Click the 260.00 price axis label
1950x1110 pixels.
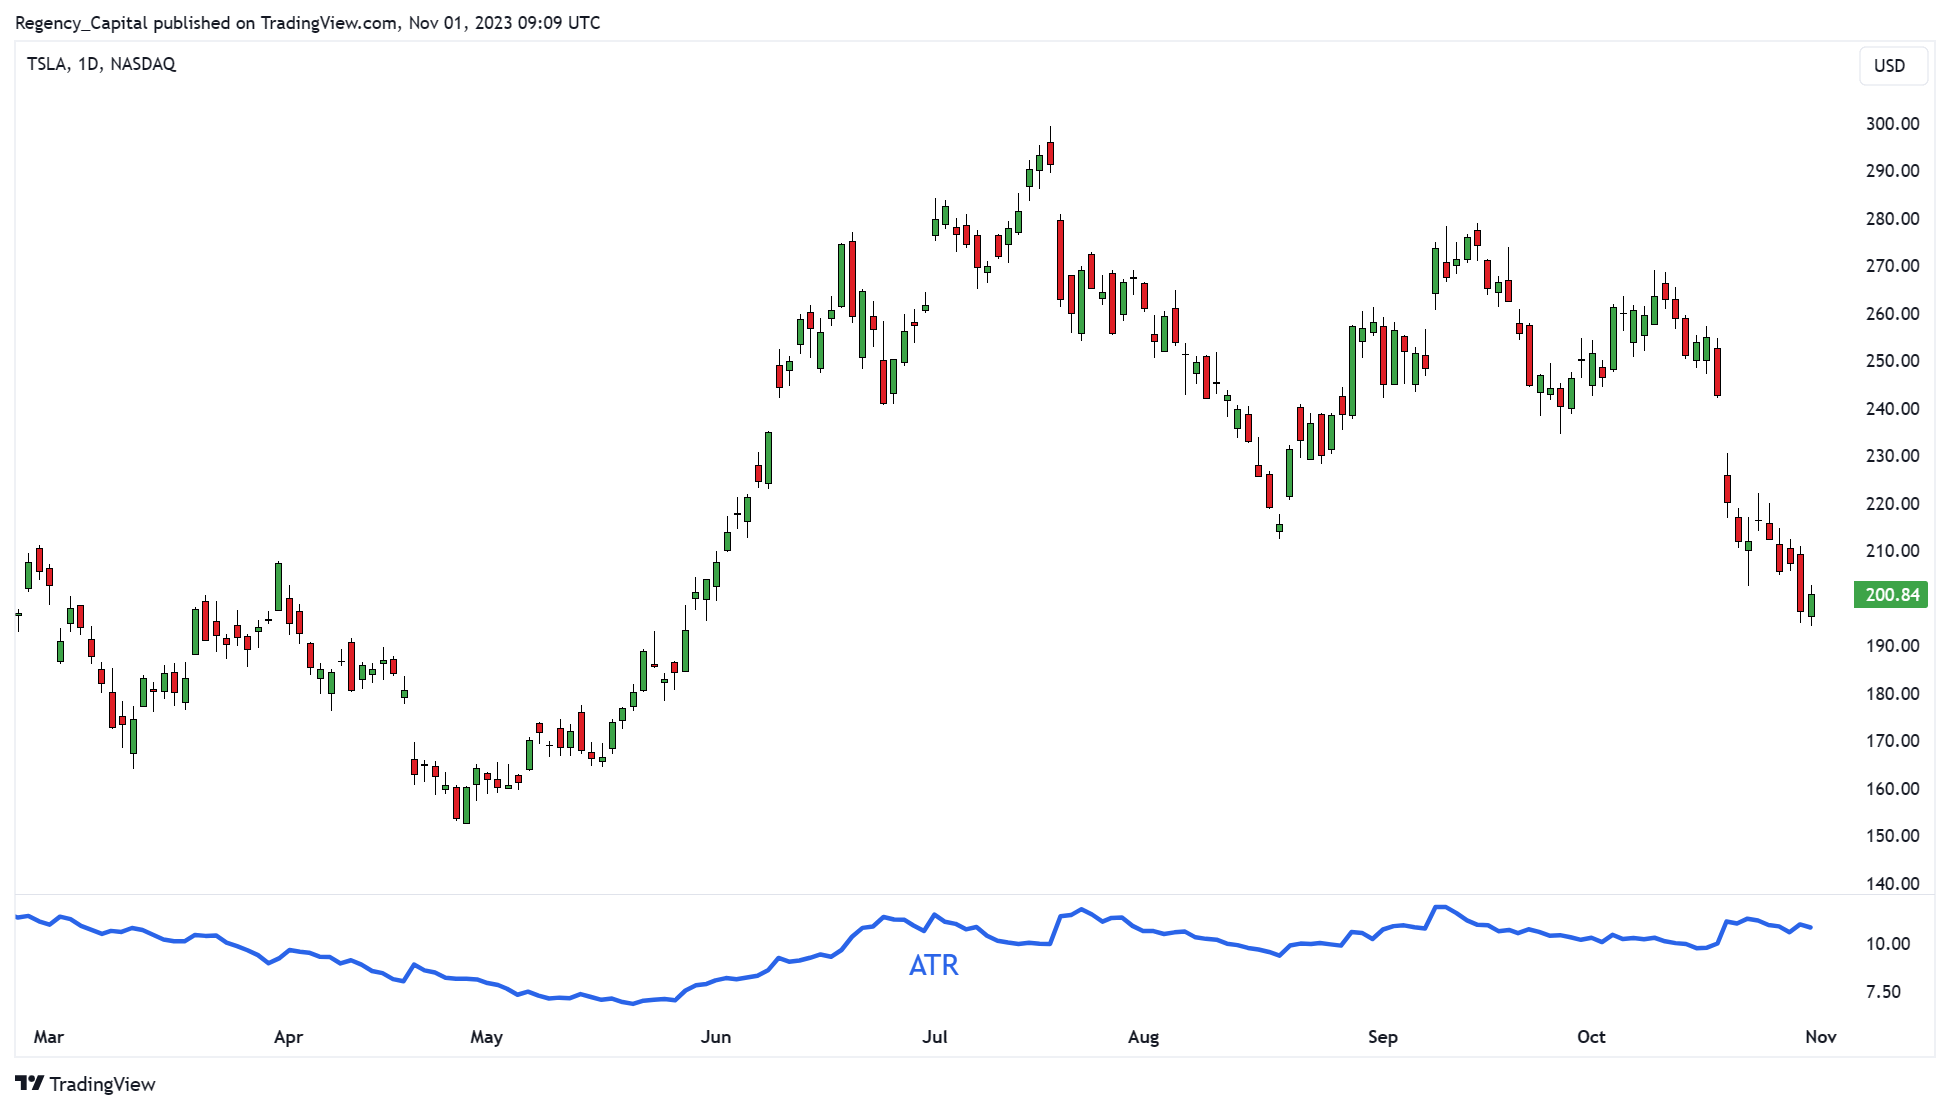pyautogui.click(x=1892, y=314)
